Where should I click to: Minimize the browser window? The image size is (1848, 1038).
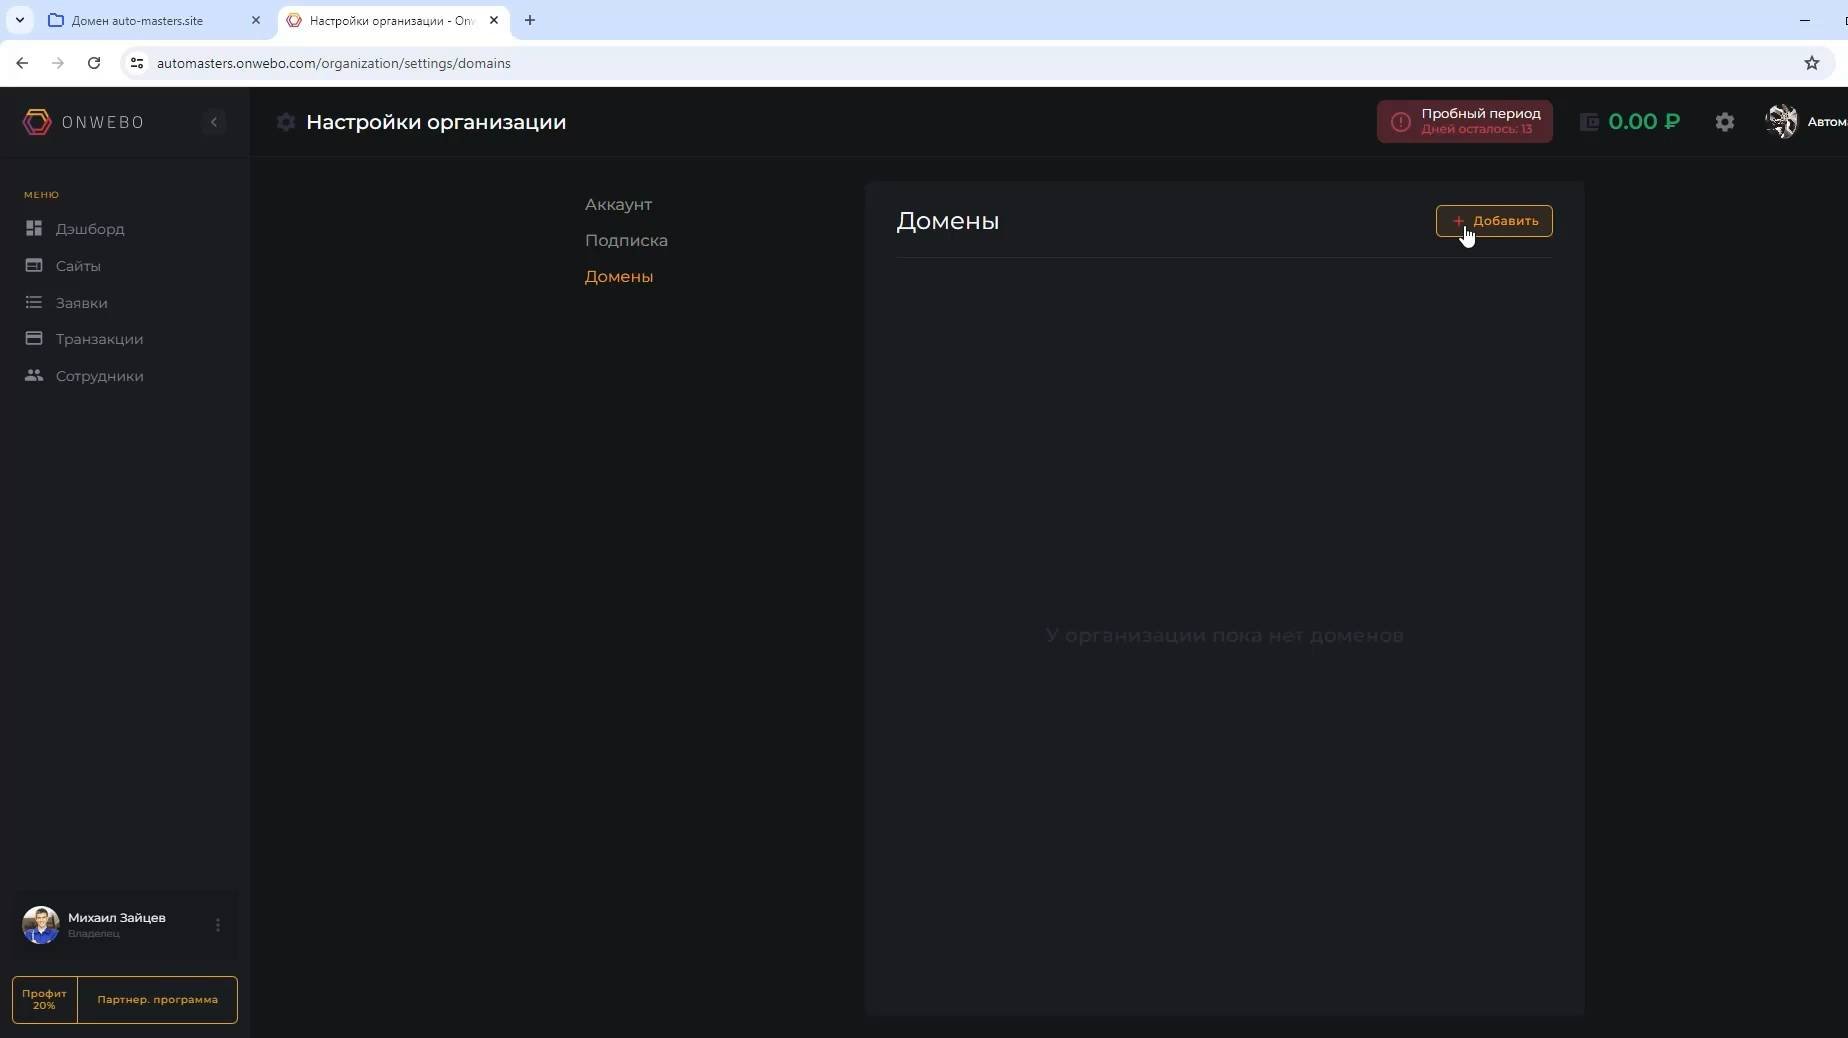[1805, 20]
